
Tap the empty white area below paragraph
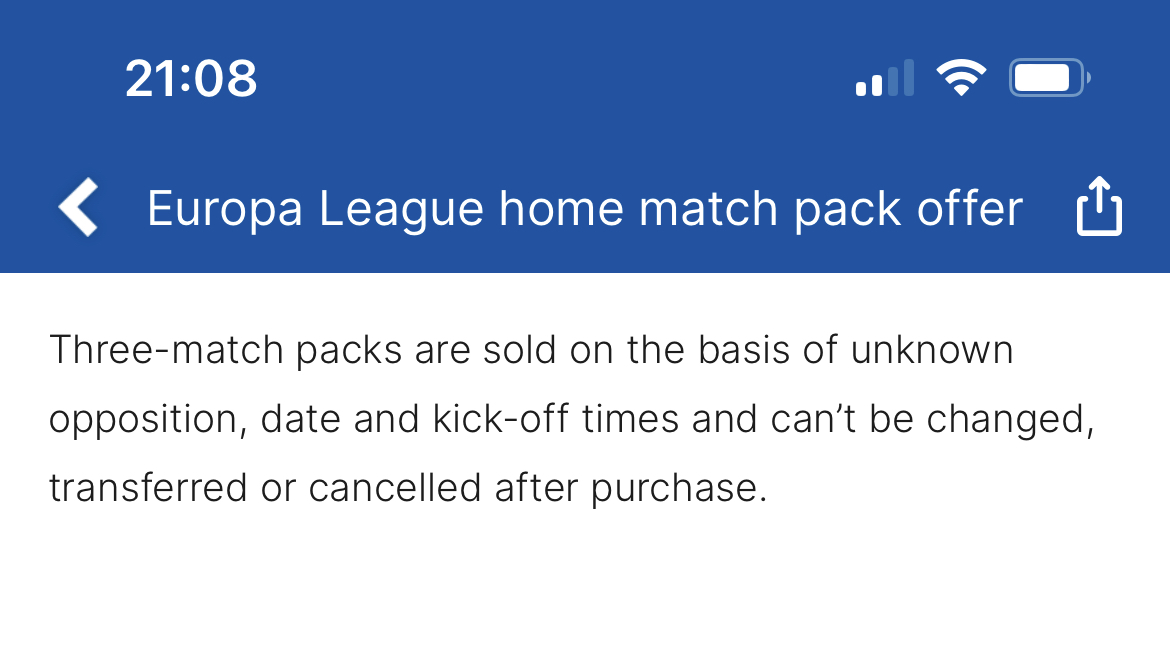585,590
